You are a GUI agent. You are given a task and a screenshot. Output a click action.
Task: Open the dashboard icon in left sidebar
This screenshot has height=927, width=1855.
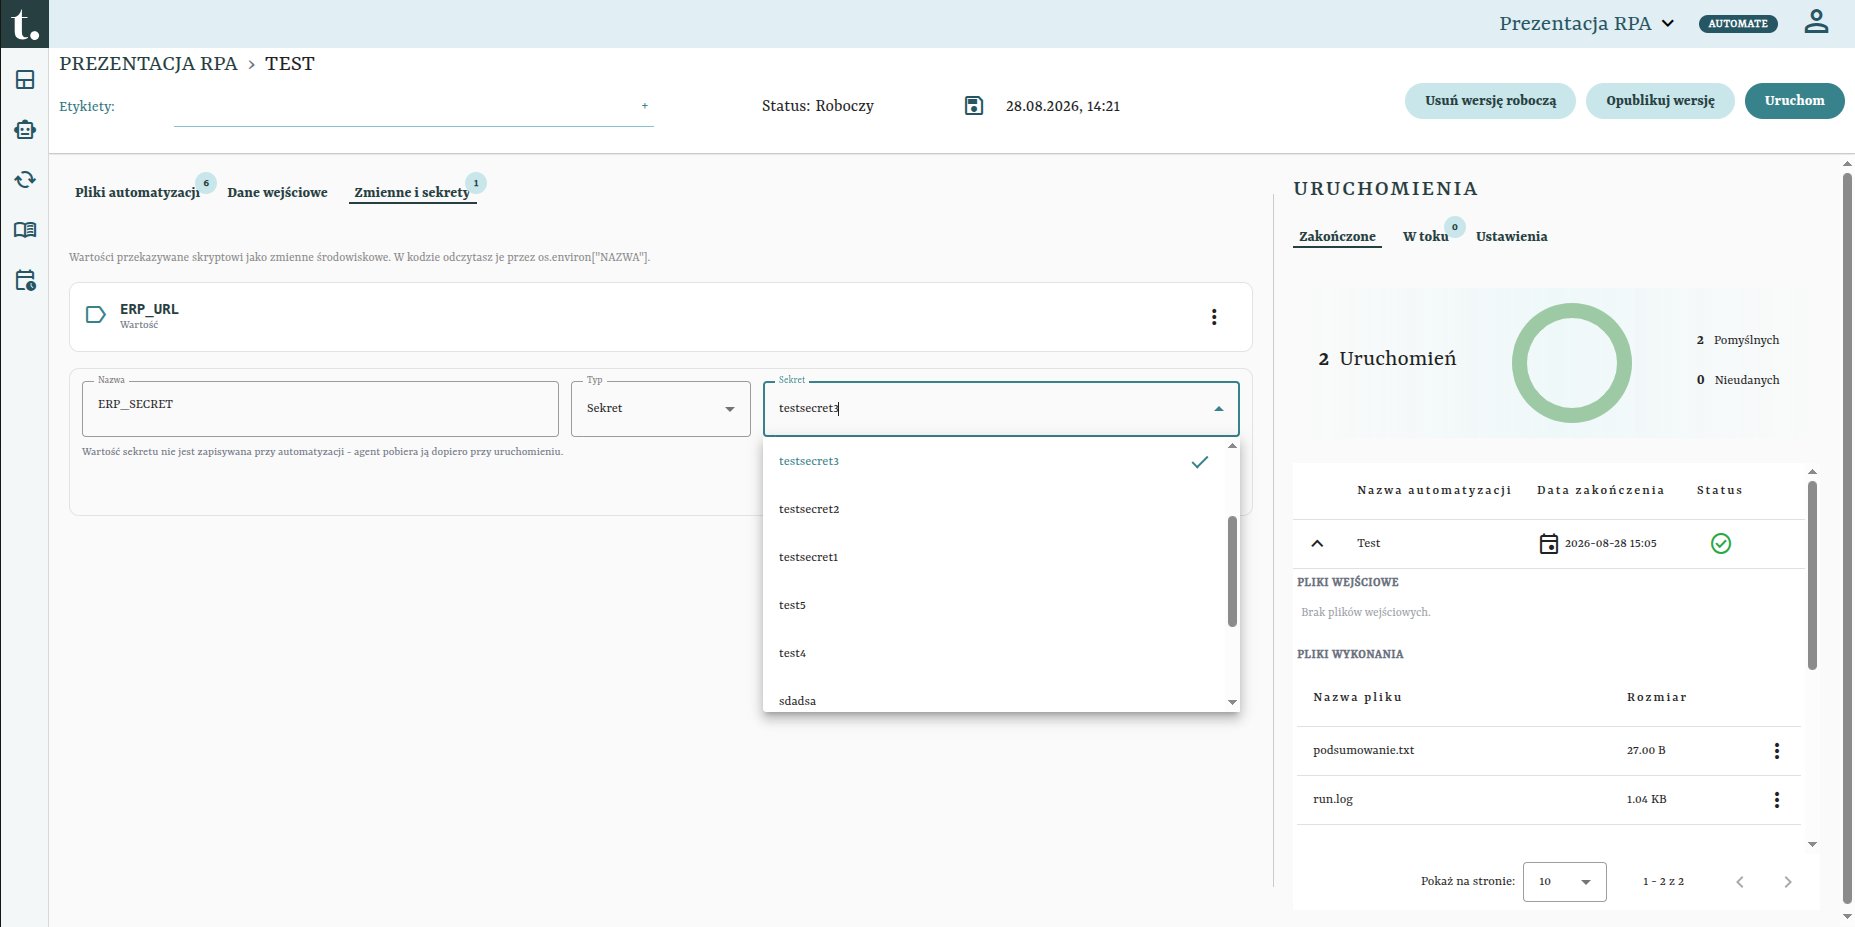tap(25, 80)
